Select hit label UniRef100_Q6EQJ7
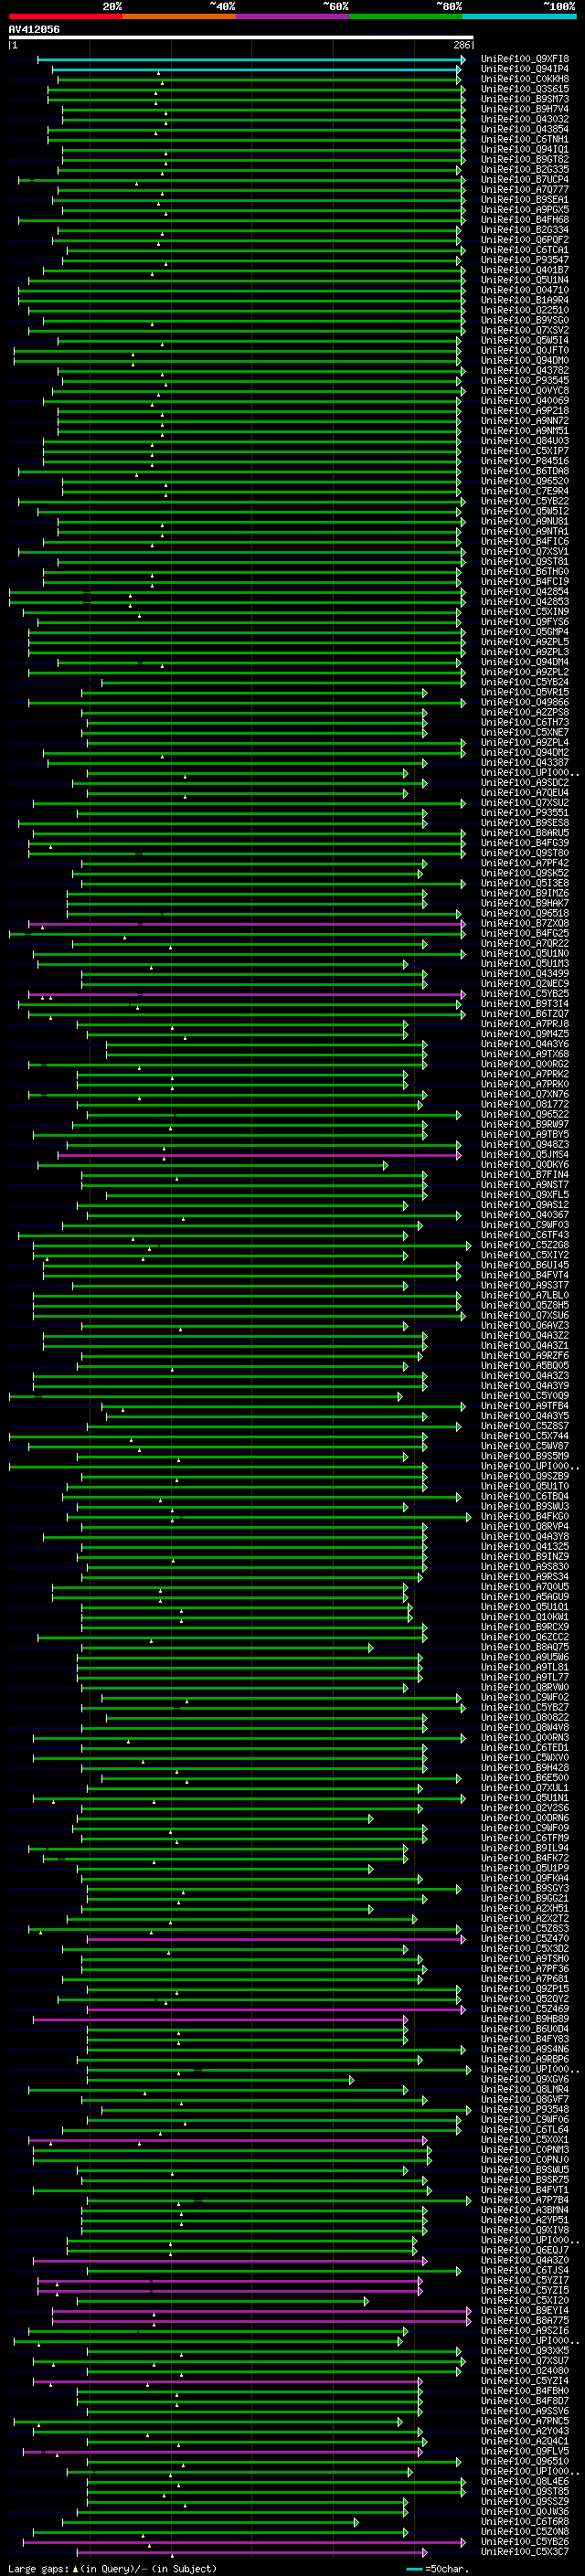This screenshot has height=2576, width=585. [525, 2250]
